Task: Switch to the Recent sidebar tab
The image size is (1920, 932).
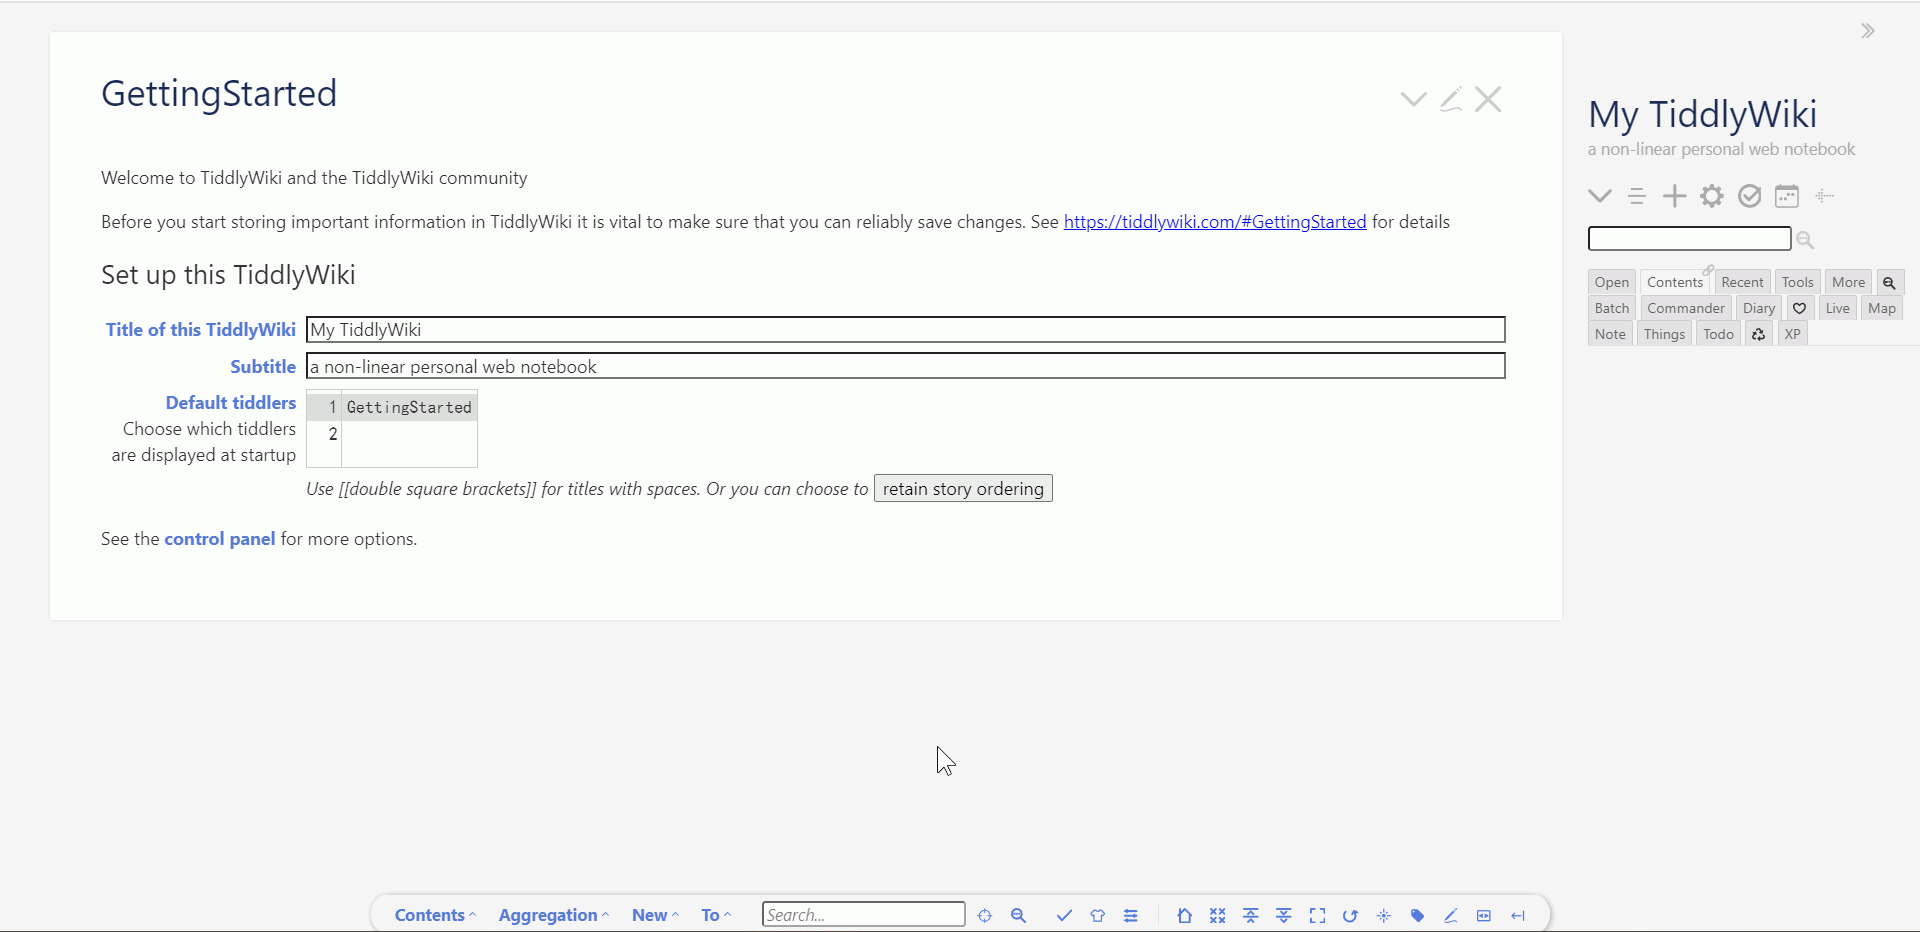Action: click(x=1742, y=282)
